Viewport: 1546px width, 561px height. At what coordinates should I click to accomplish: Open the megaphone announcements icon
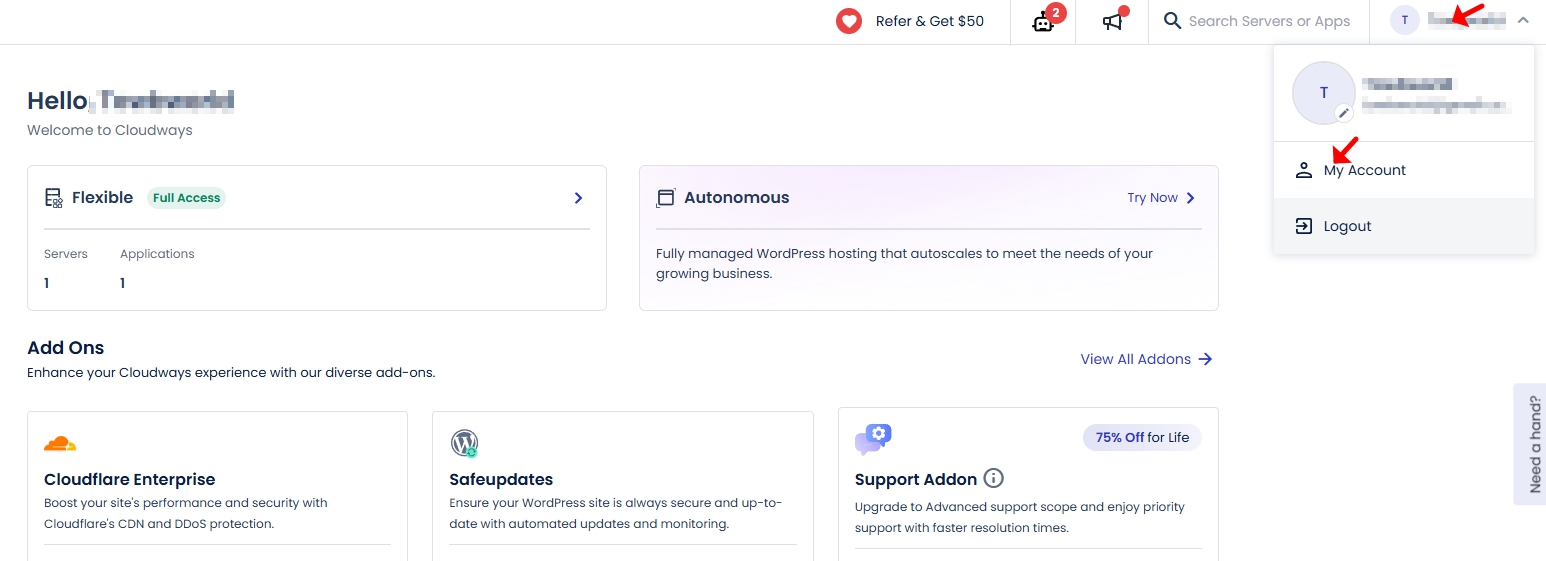[x=1113, y=21]
